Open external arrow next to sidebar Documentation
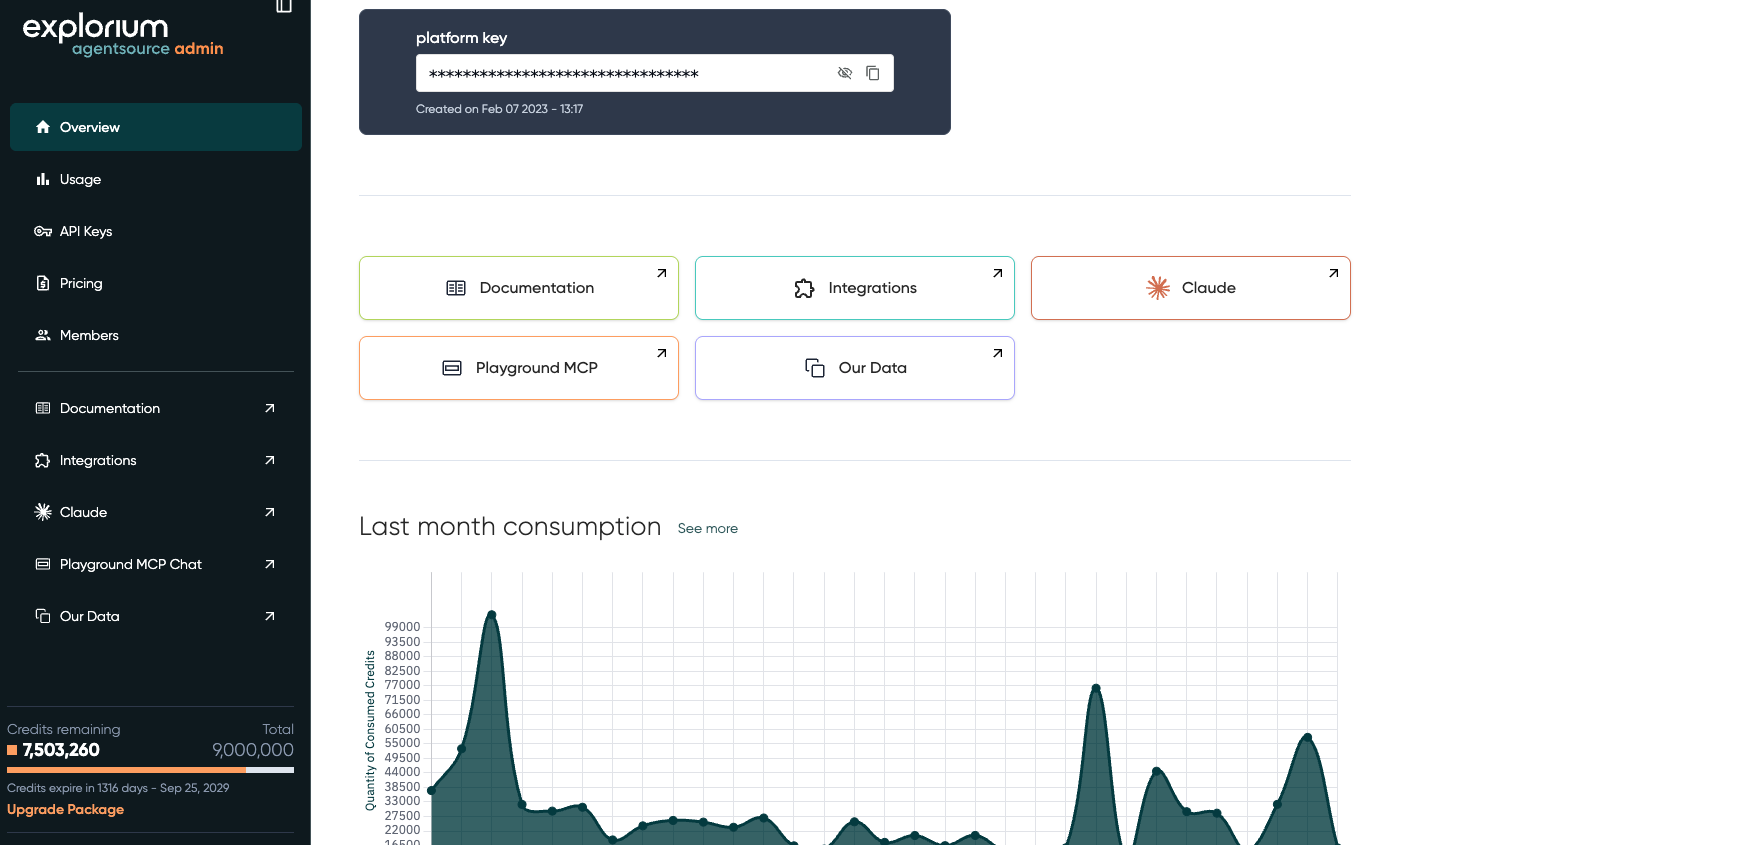Screen dimensions: 1757x845 [270, 408]
